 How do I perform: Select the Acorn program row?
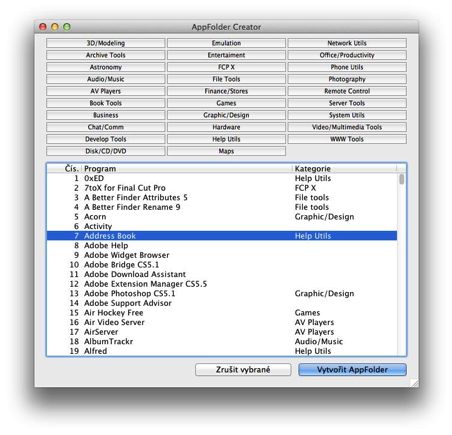222,217
